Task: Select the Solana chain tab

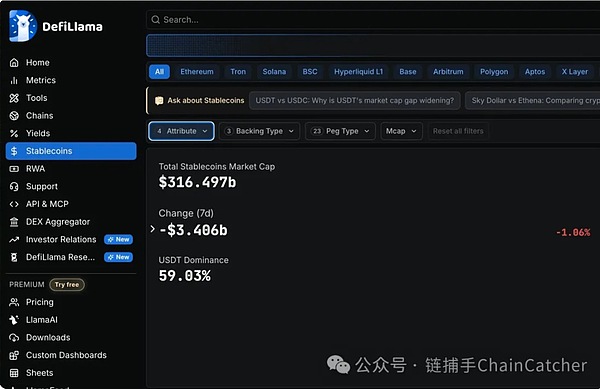Action: (274, 72)
